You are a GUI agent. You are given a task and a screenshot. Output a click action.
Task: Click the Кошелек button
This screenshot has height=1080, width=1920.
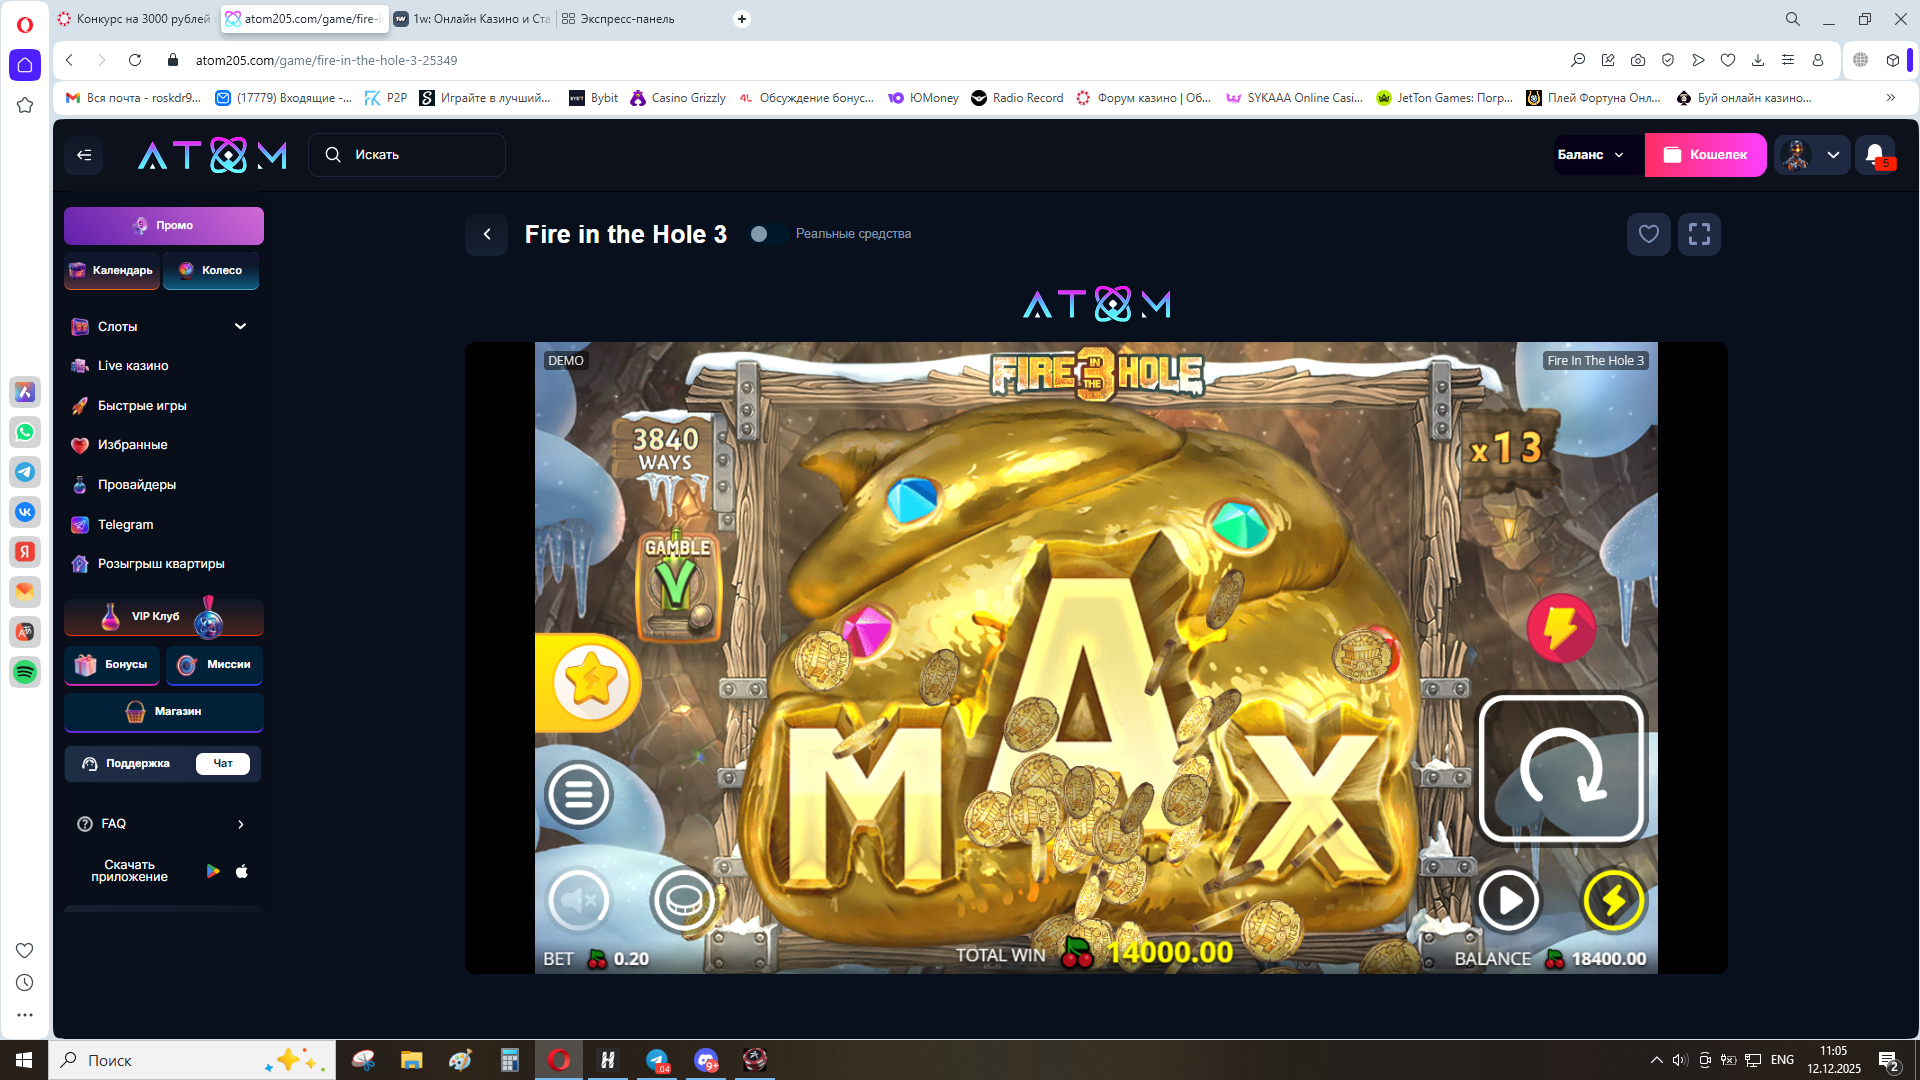coord(1705,155)
